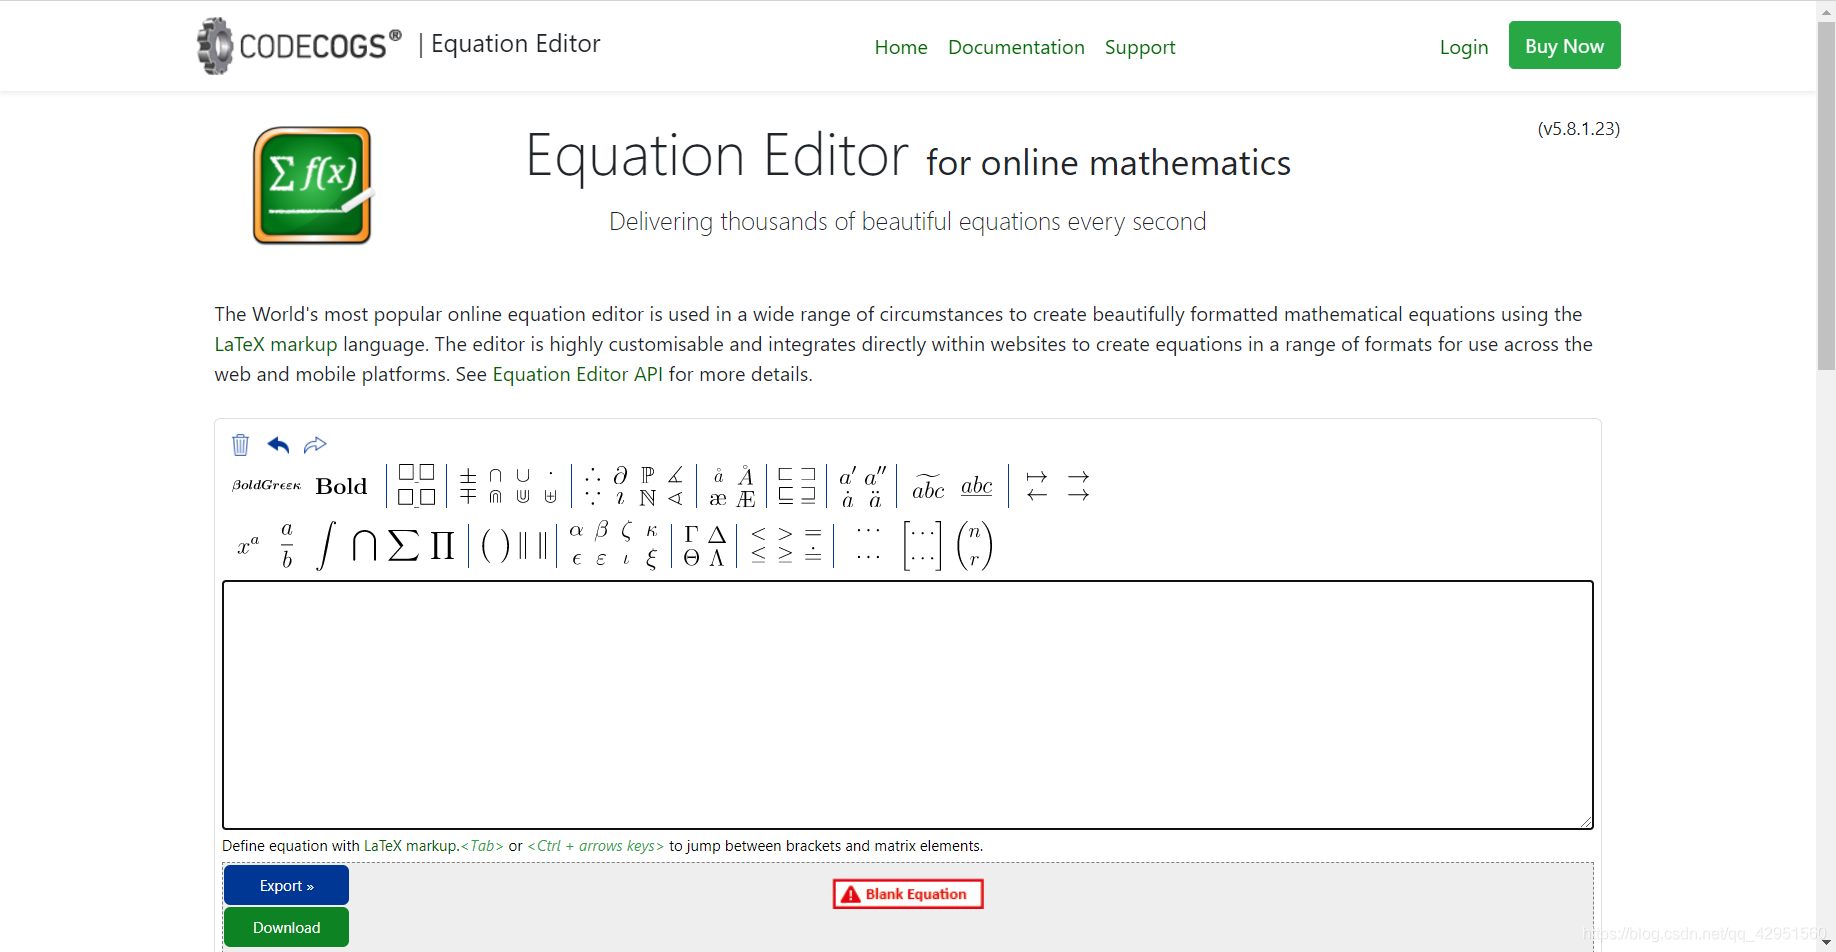Go to the Home page
The image size is (1836, 952).
pos(901,47)
